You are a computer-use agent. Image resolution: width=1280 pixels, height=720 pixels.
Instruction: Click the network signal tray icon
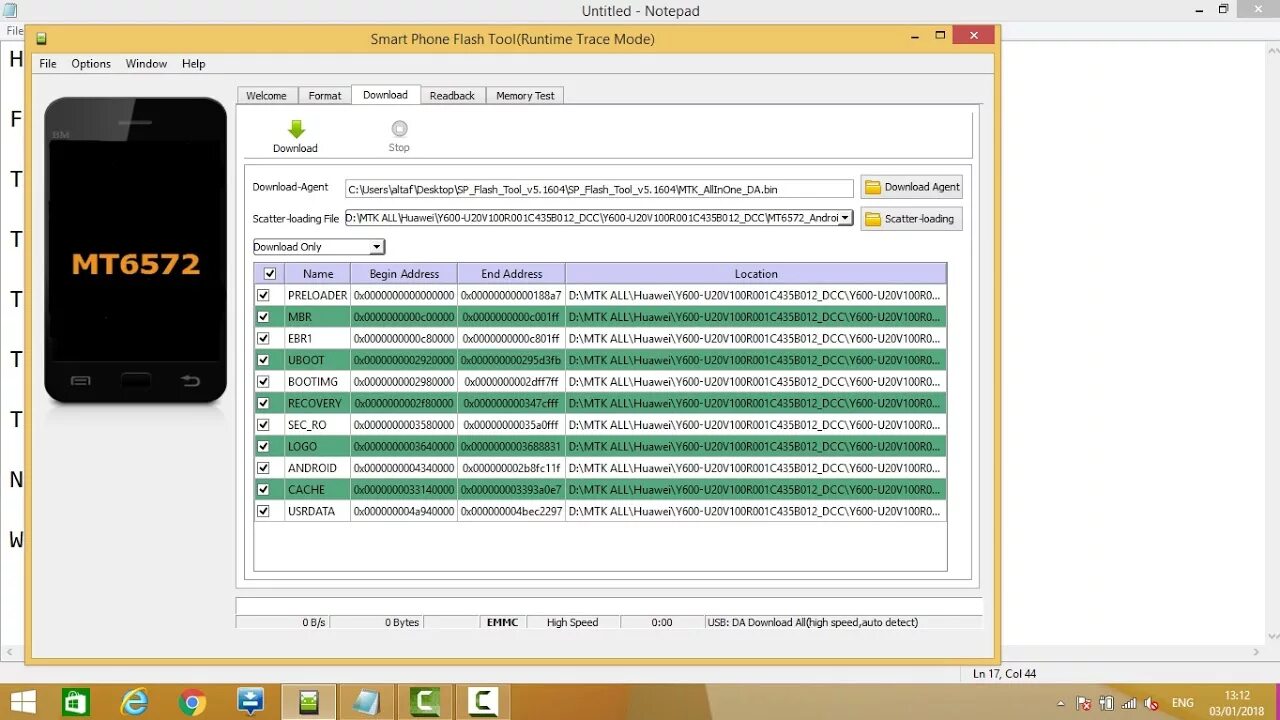(x=1129, y=703)
